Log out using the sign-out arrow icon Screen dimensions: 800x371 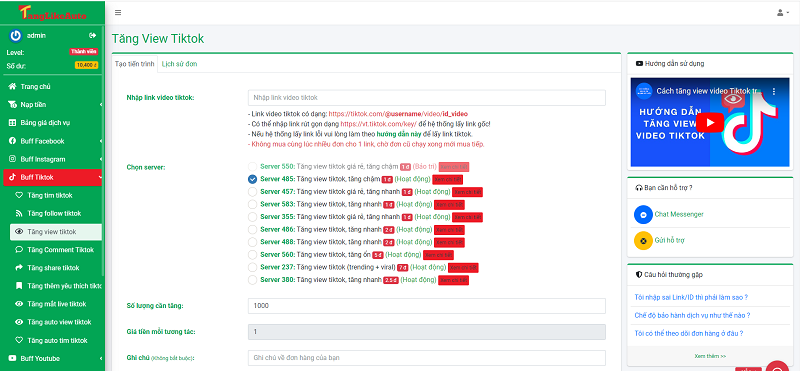tap(92, 35)
